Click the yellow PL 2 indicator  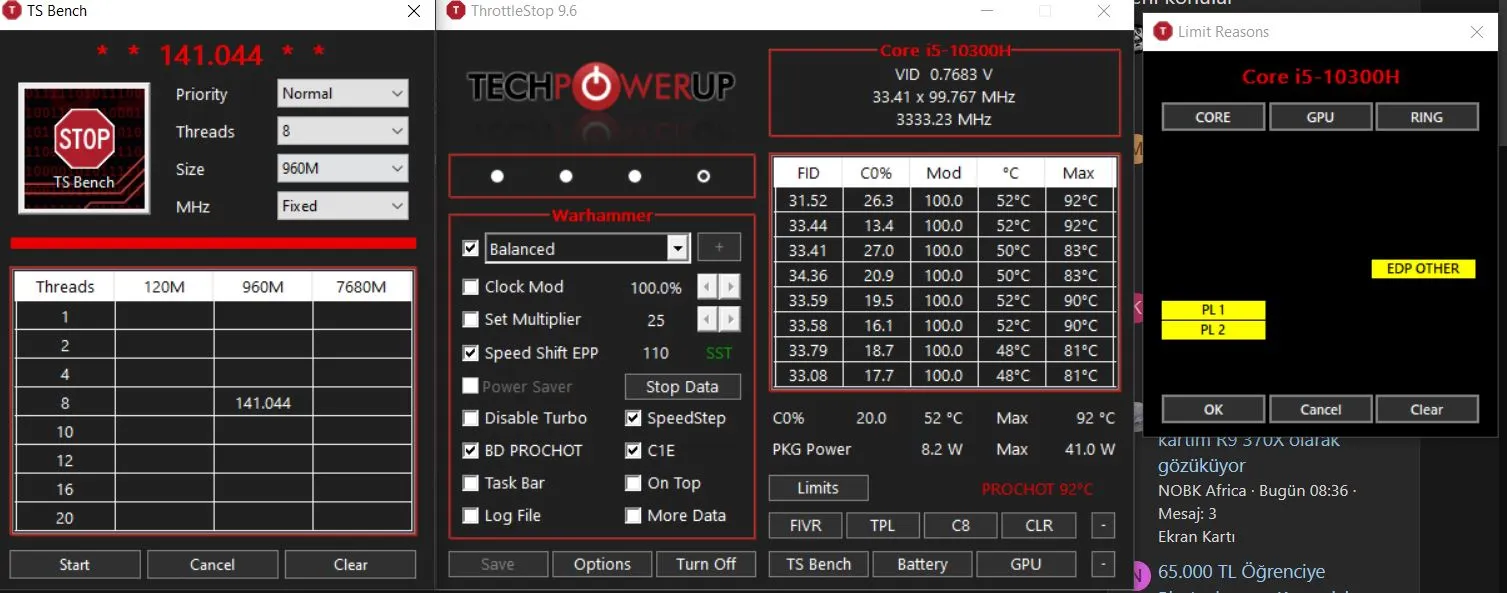point(1213,330)
